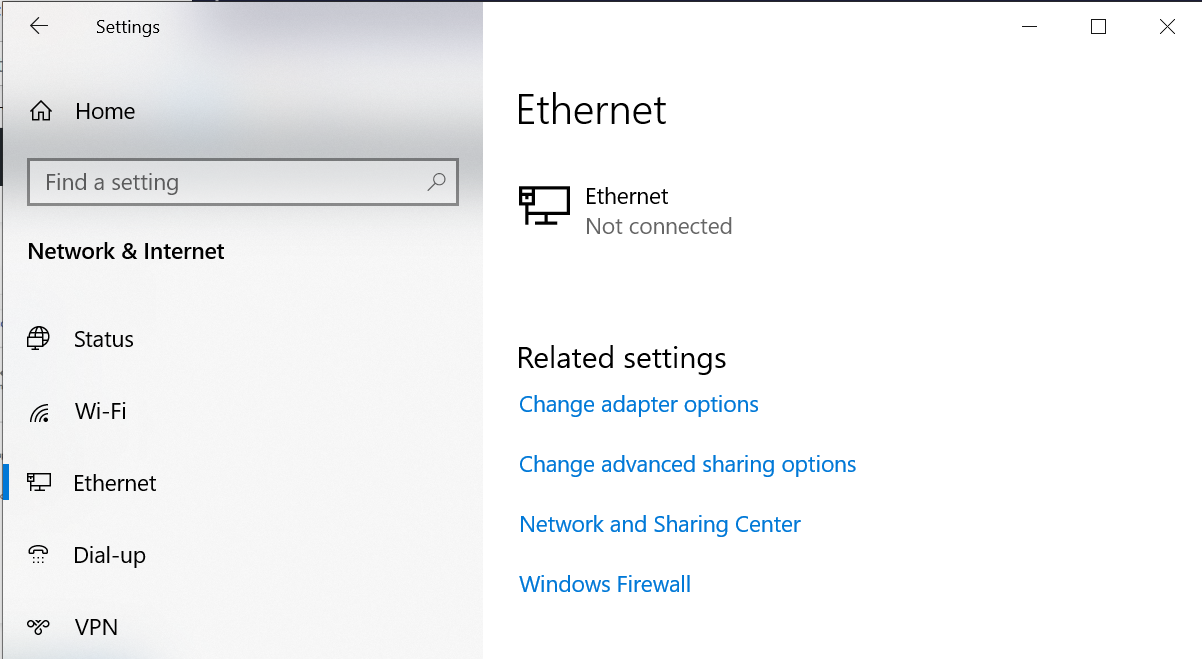
Task: Open the VPN settings section
Action: click(x=96, y=627)
